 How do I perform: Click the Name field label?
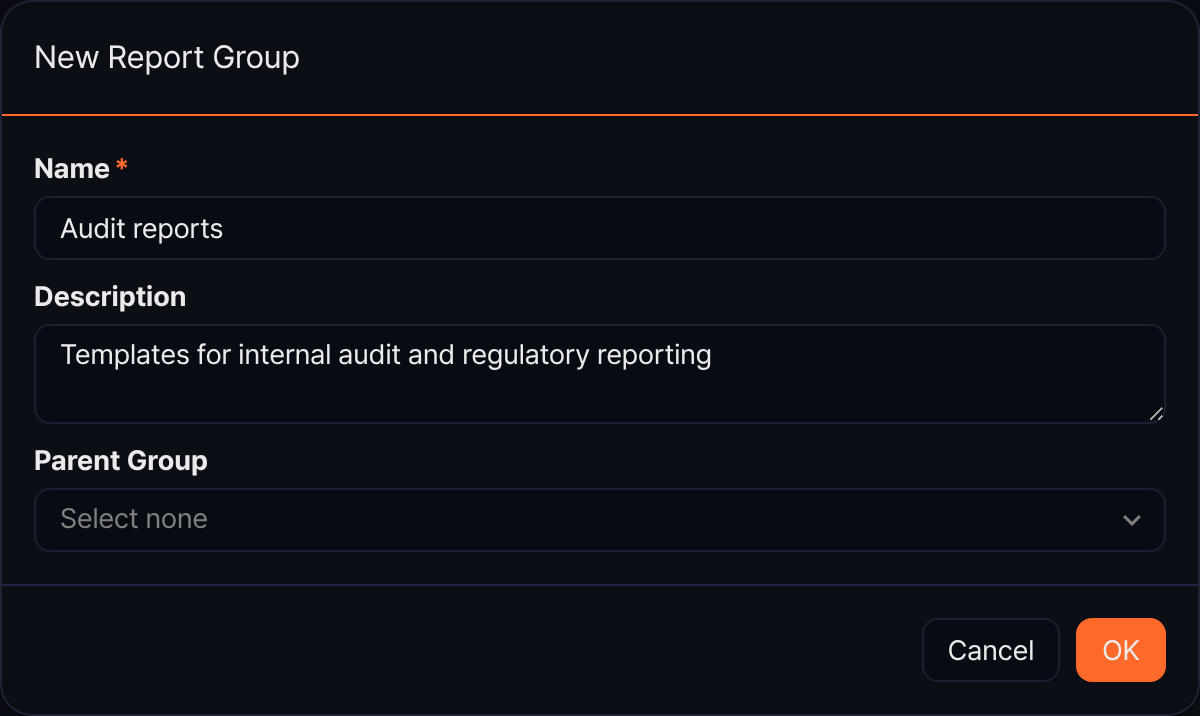[x=72, y=168]
